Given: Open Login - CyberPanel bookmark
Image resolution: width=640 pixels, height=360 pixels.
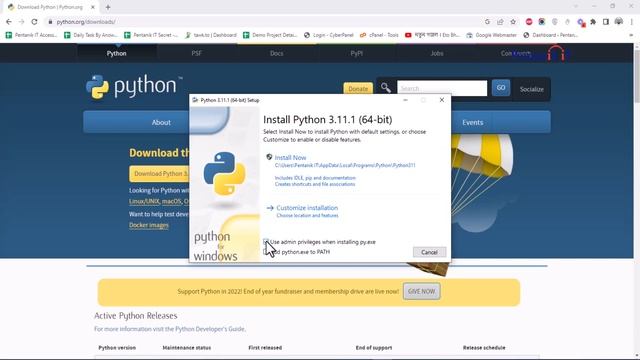Looking at the screenshot, I should pyautogui.click(x=329, y=35).
